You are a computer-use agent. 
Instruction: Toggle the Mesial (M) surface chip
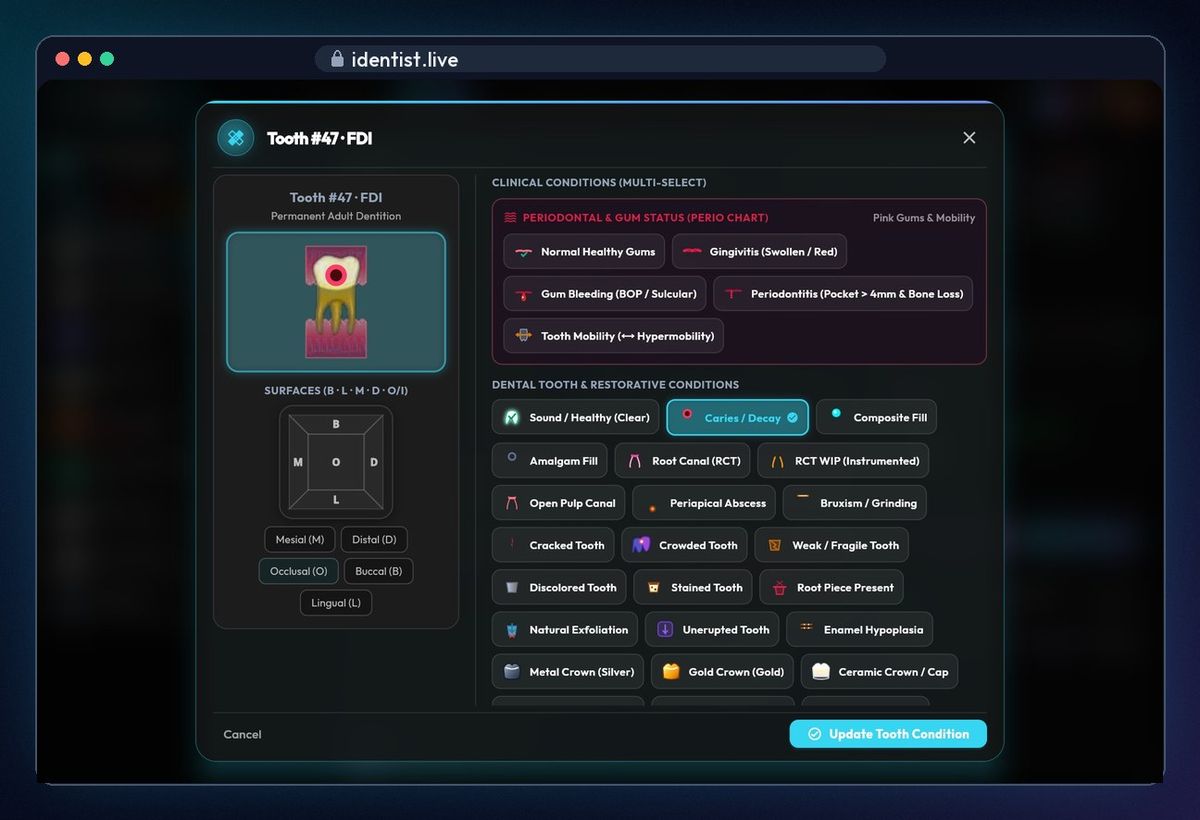tap(300, 539)
